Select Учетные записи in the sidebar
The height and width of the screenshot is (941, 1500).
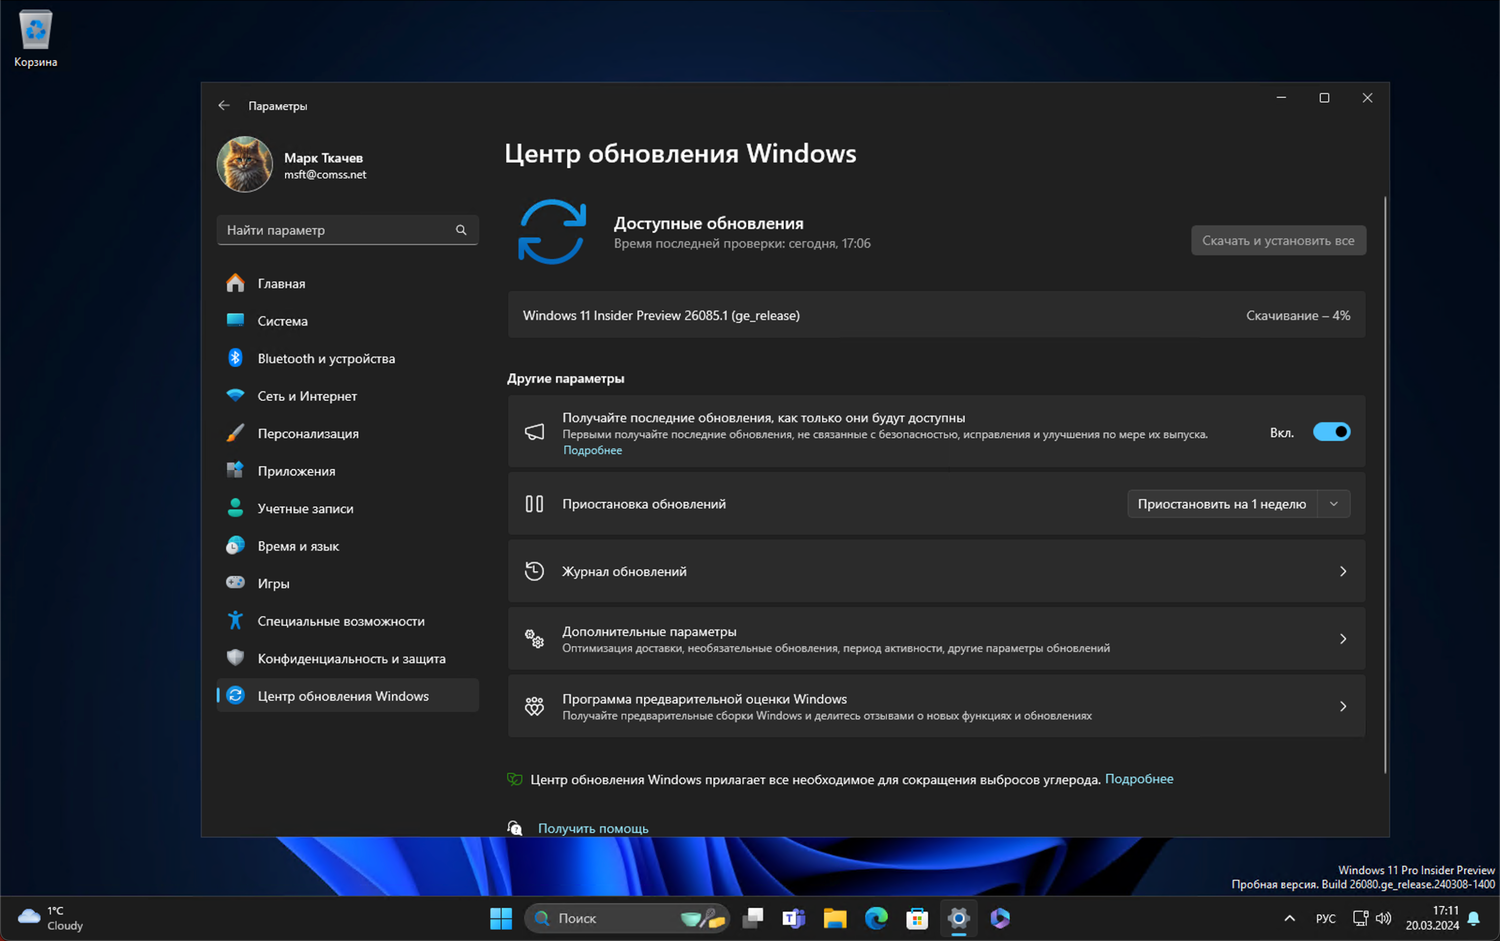pos(305,508)
